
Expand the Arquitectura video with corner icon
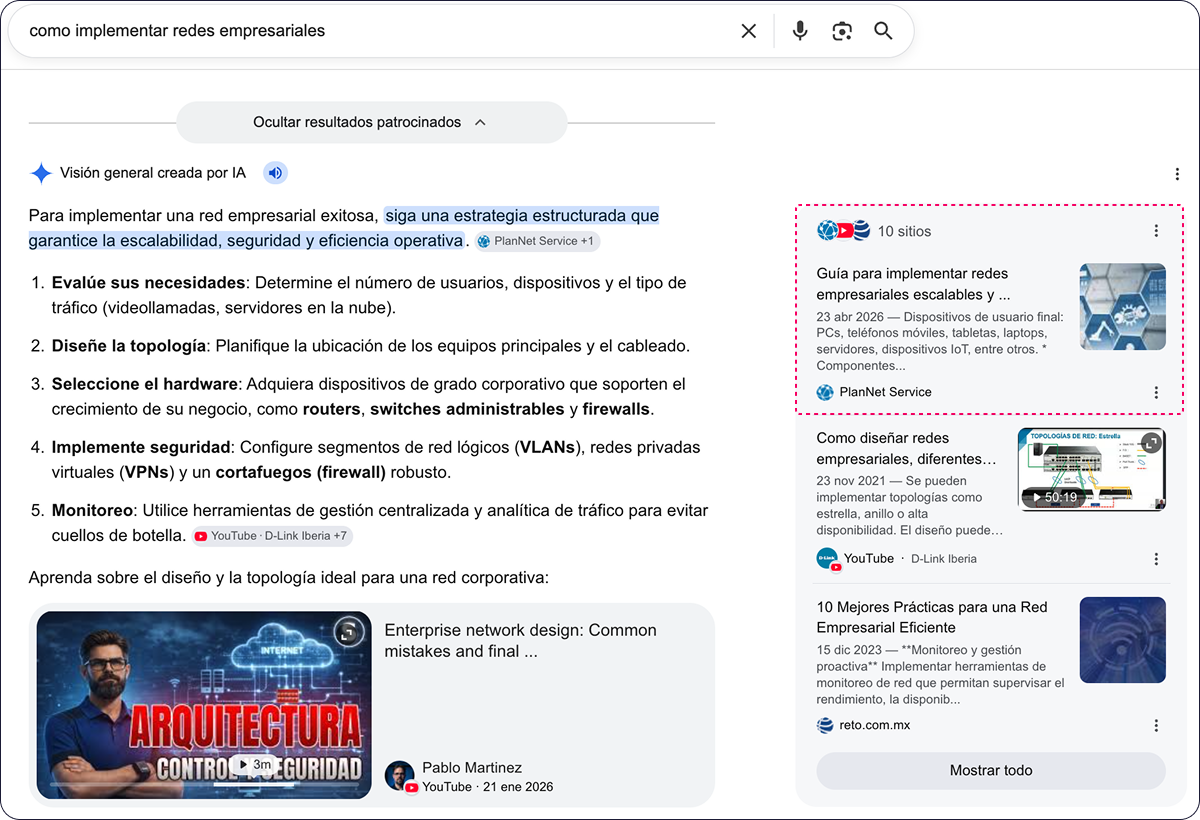pos(348,632)
